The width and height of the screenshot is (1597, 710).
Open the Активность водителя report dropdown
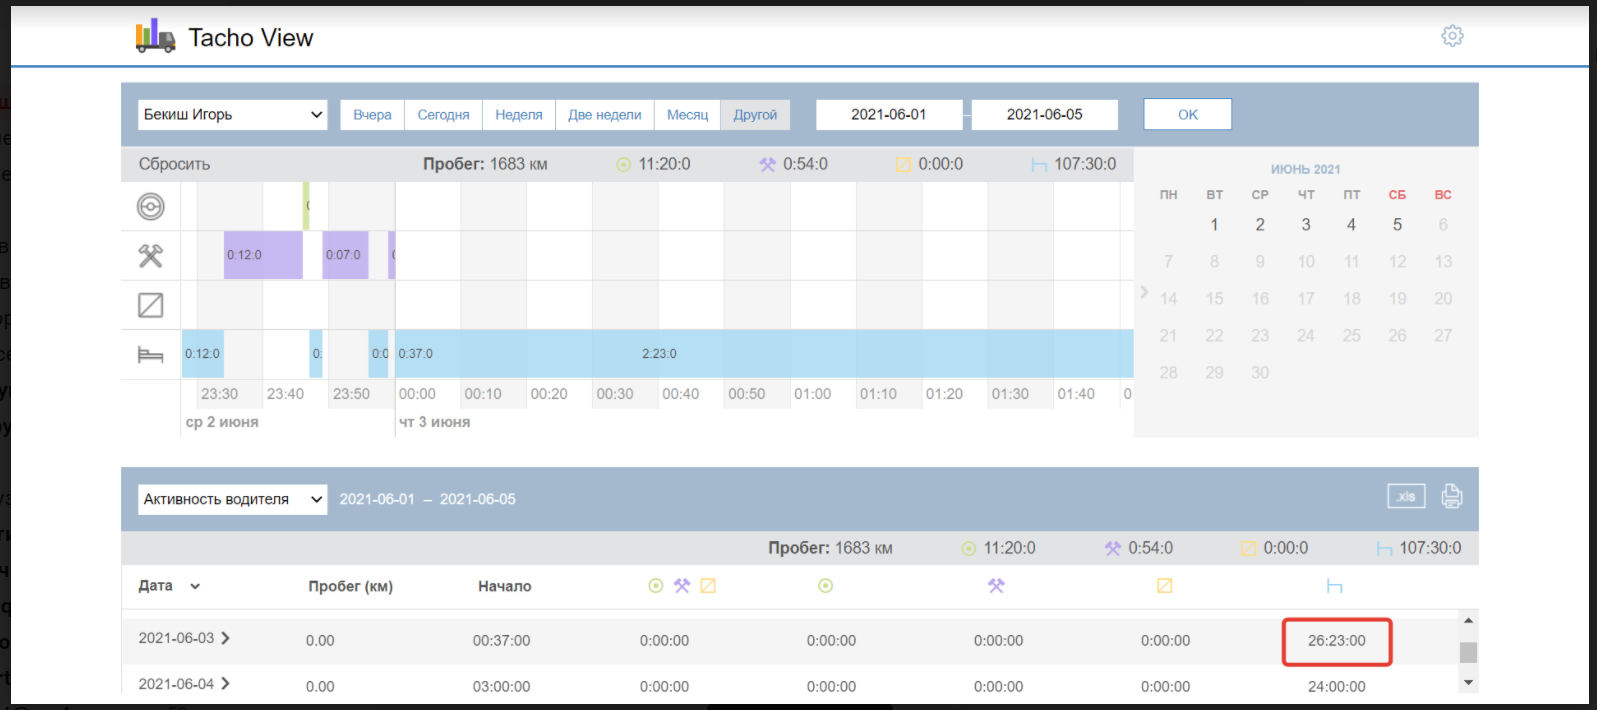pos(232,499)
